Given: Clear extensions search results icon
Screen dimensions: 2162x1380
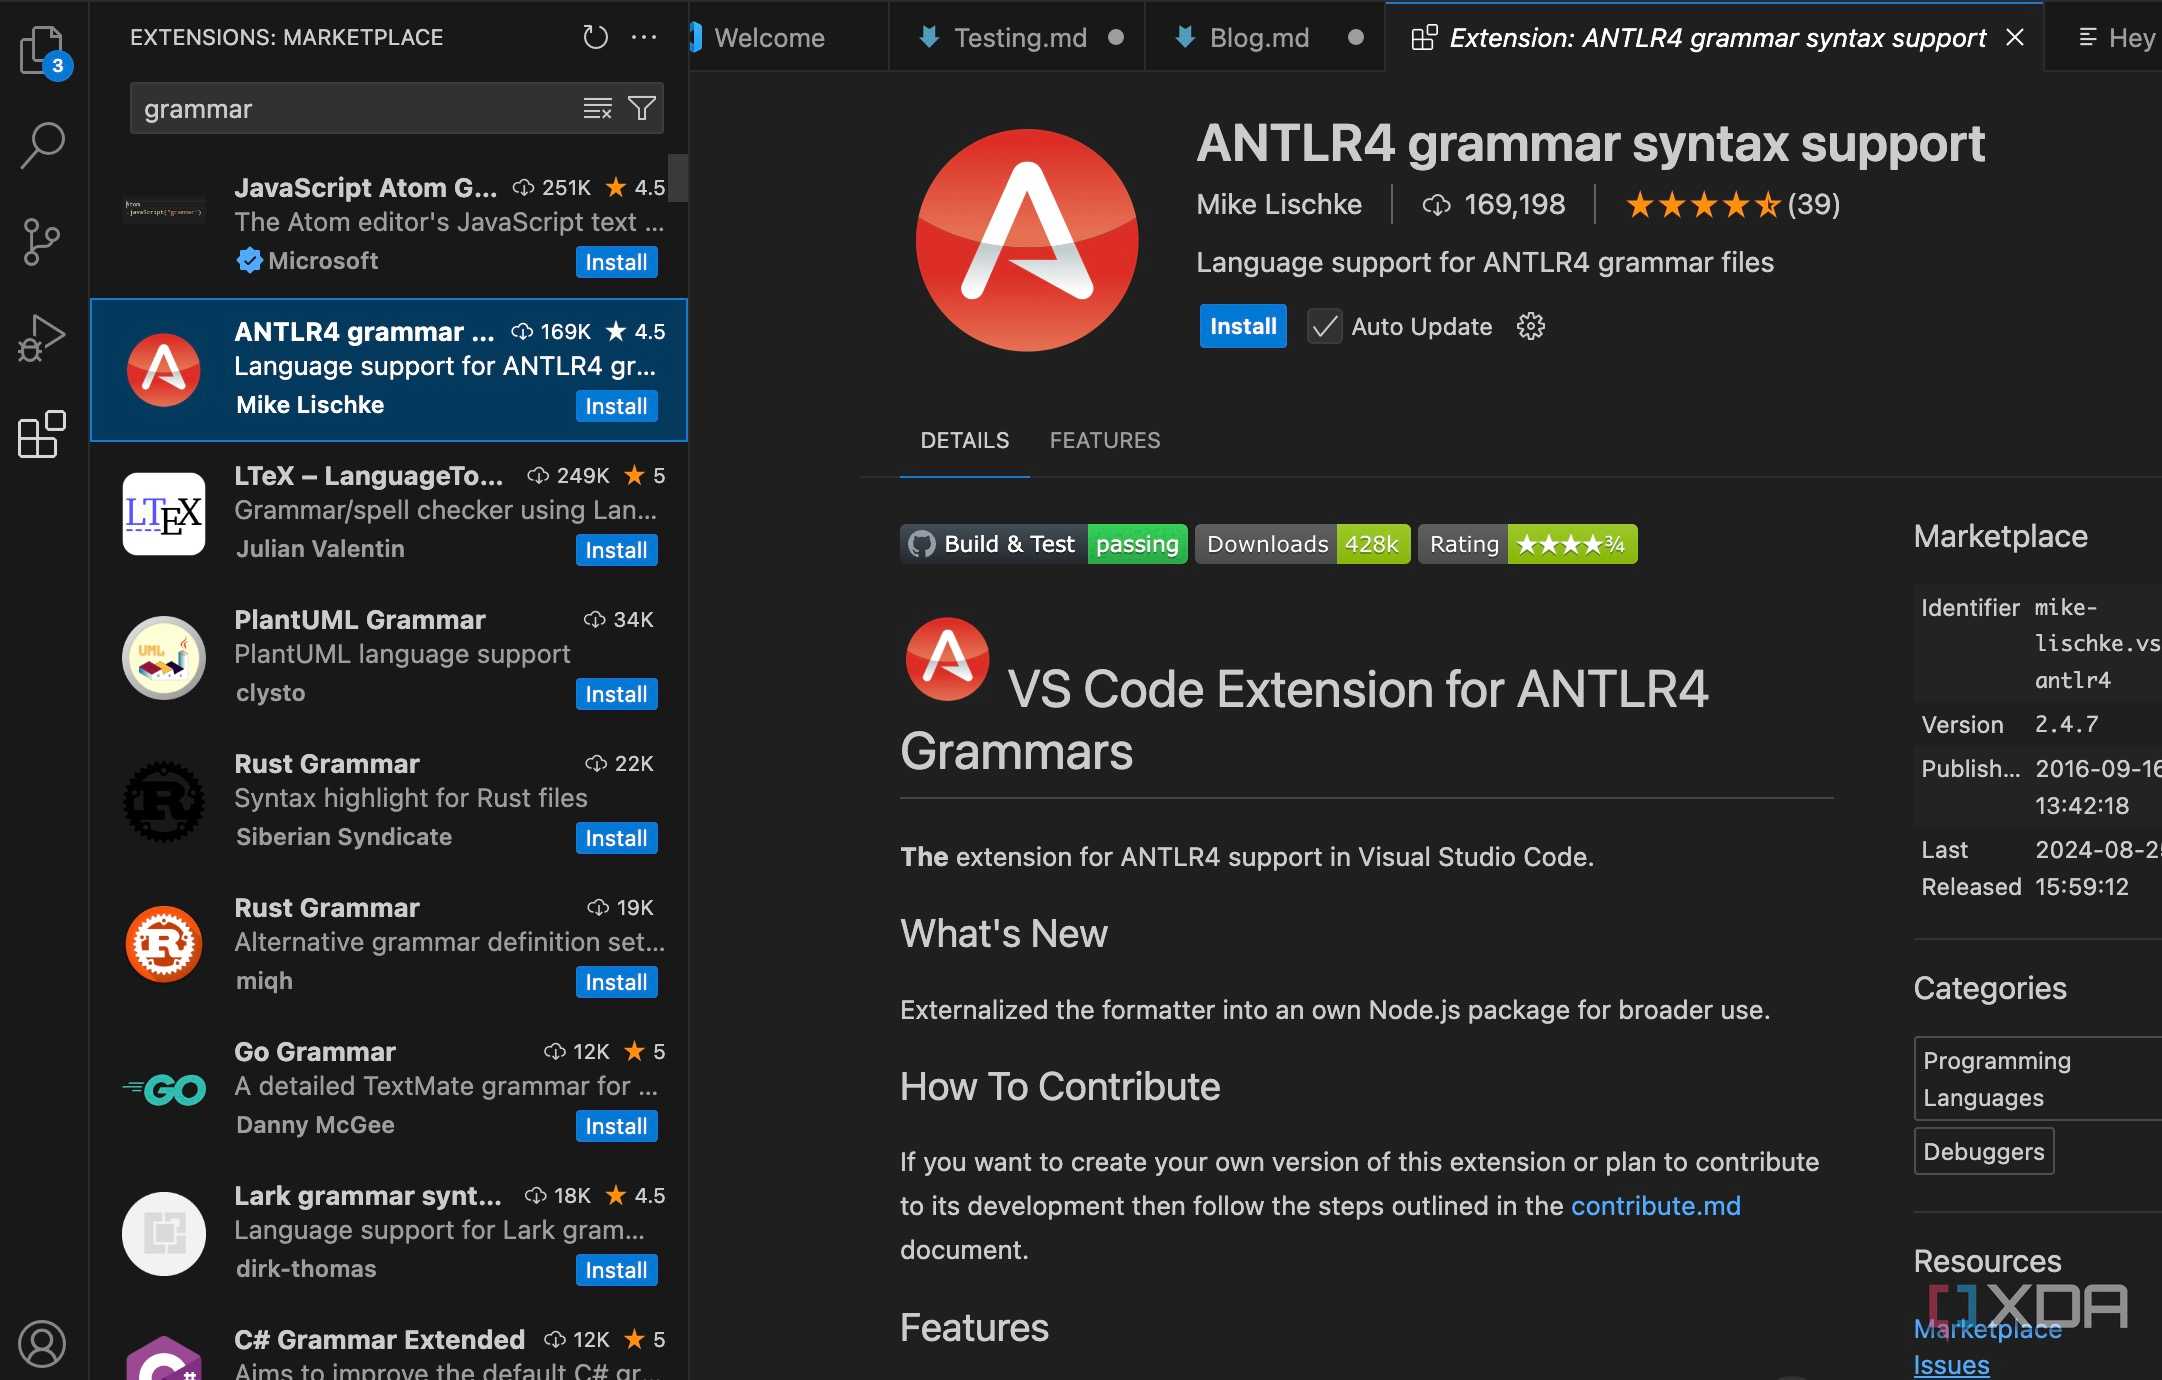Looking at the screenshot, I should point(598,108).
